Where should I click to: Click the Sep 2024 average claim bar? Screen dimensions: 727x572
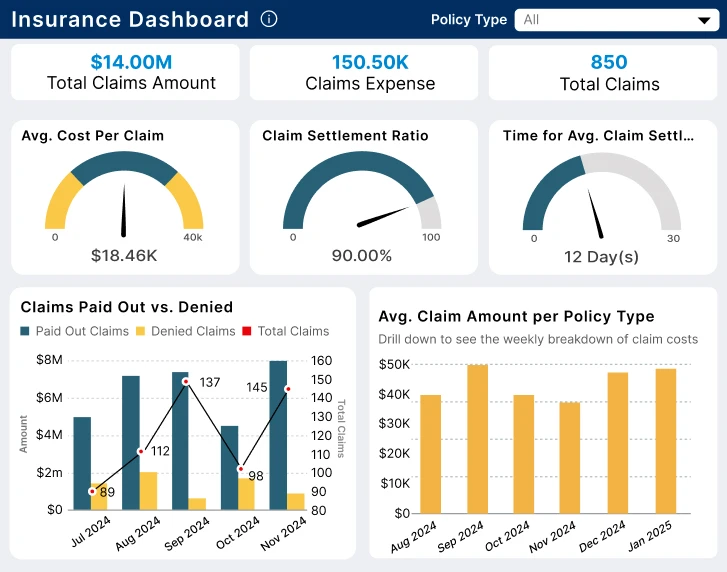click(x=477, y=438)
